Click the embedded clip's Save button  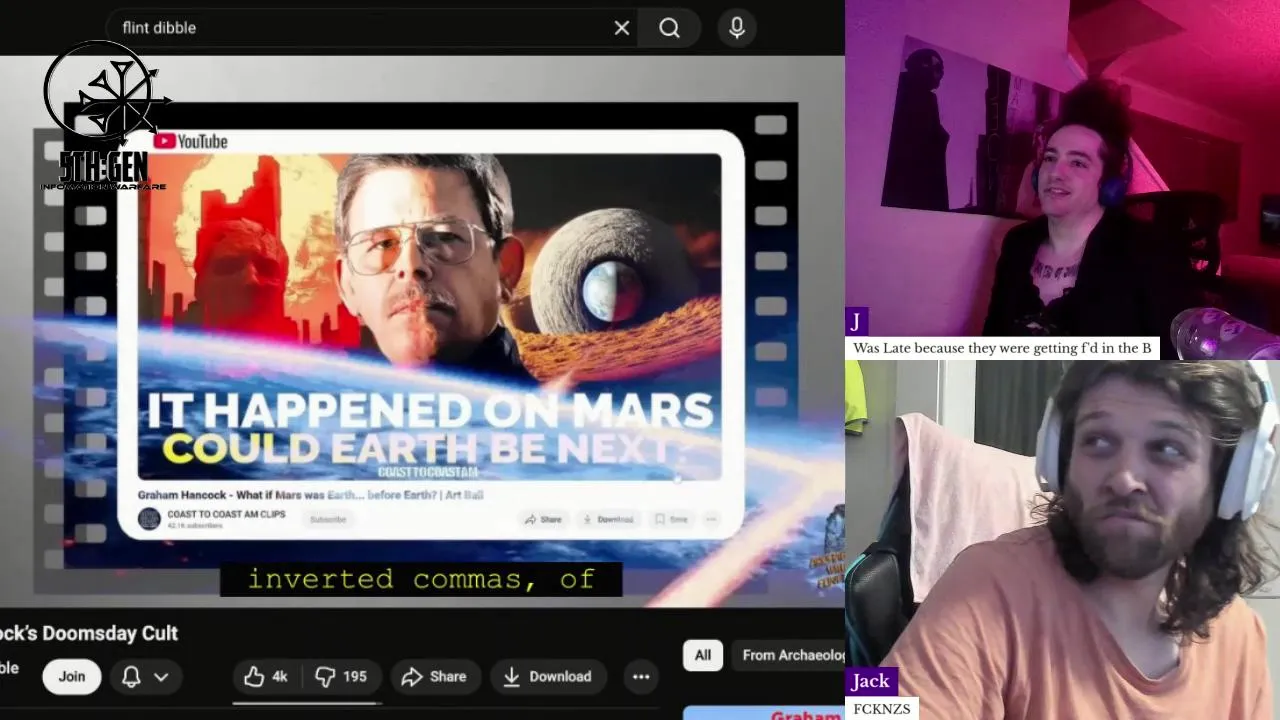coord(671,519)
